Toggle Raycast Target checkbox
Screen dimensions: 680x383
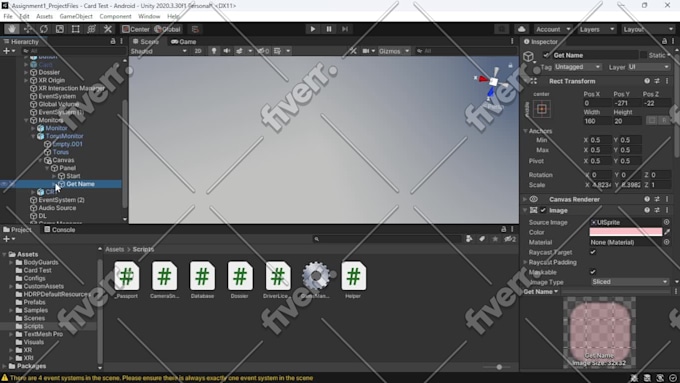(593, 252)
